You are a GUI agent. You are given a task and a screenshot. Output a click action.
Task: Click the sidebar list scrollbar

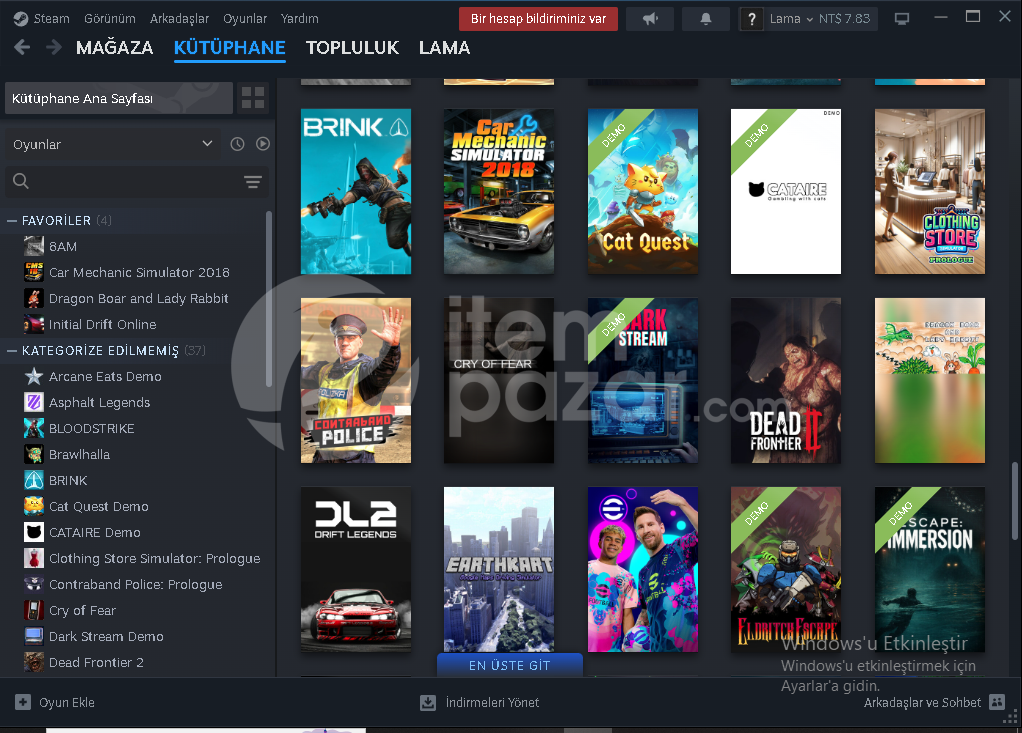269,299
